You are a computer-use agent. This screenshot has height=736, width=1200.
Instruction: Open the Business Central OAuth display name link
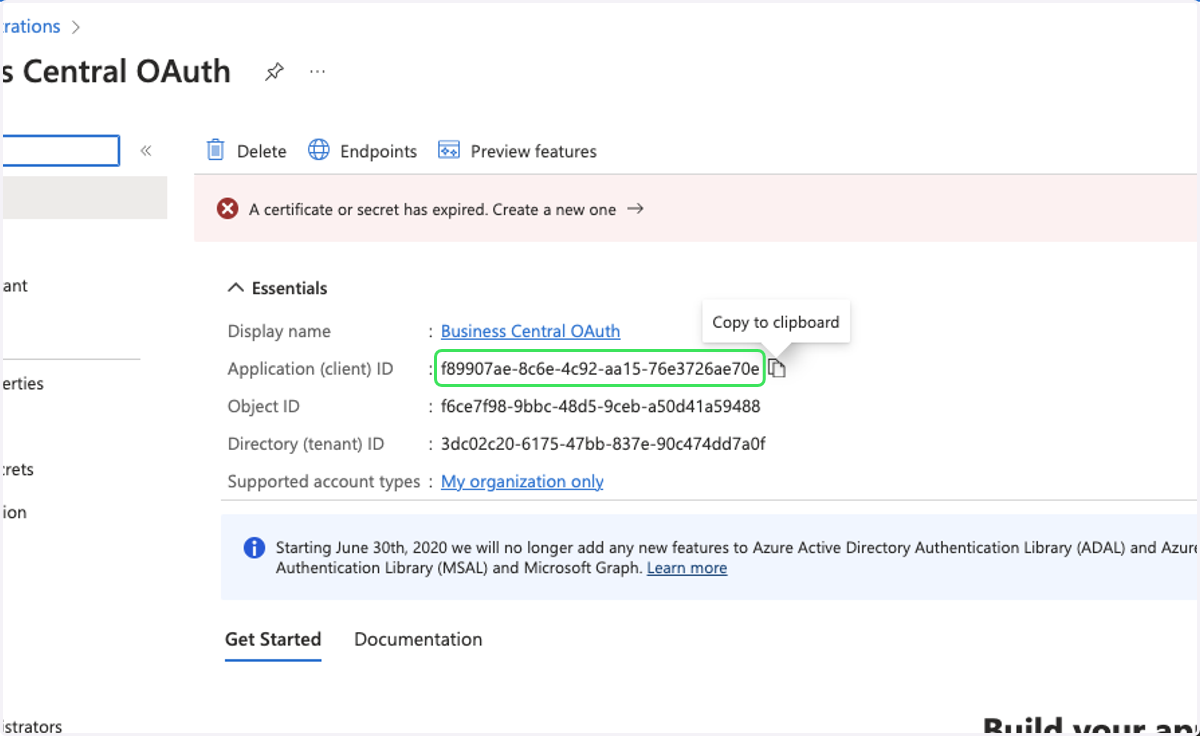coord(530,331)
